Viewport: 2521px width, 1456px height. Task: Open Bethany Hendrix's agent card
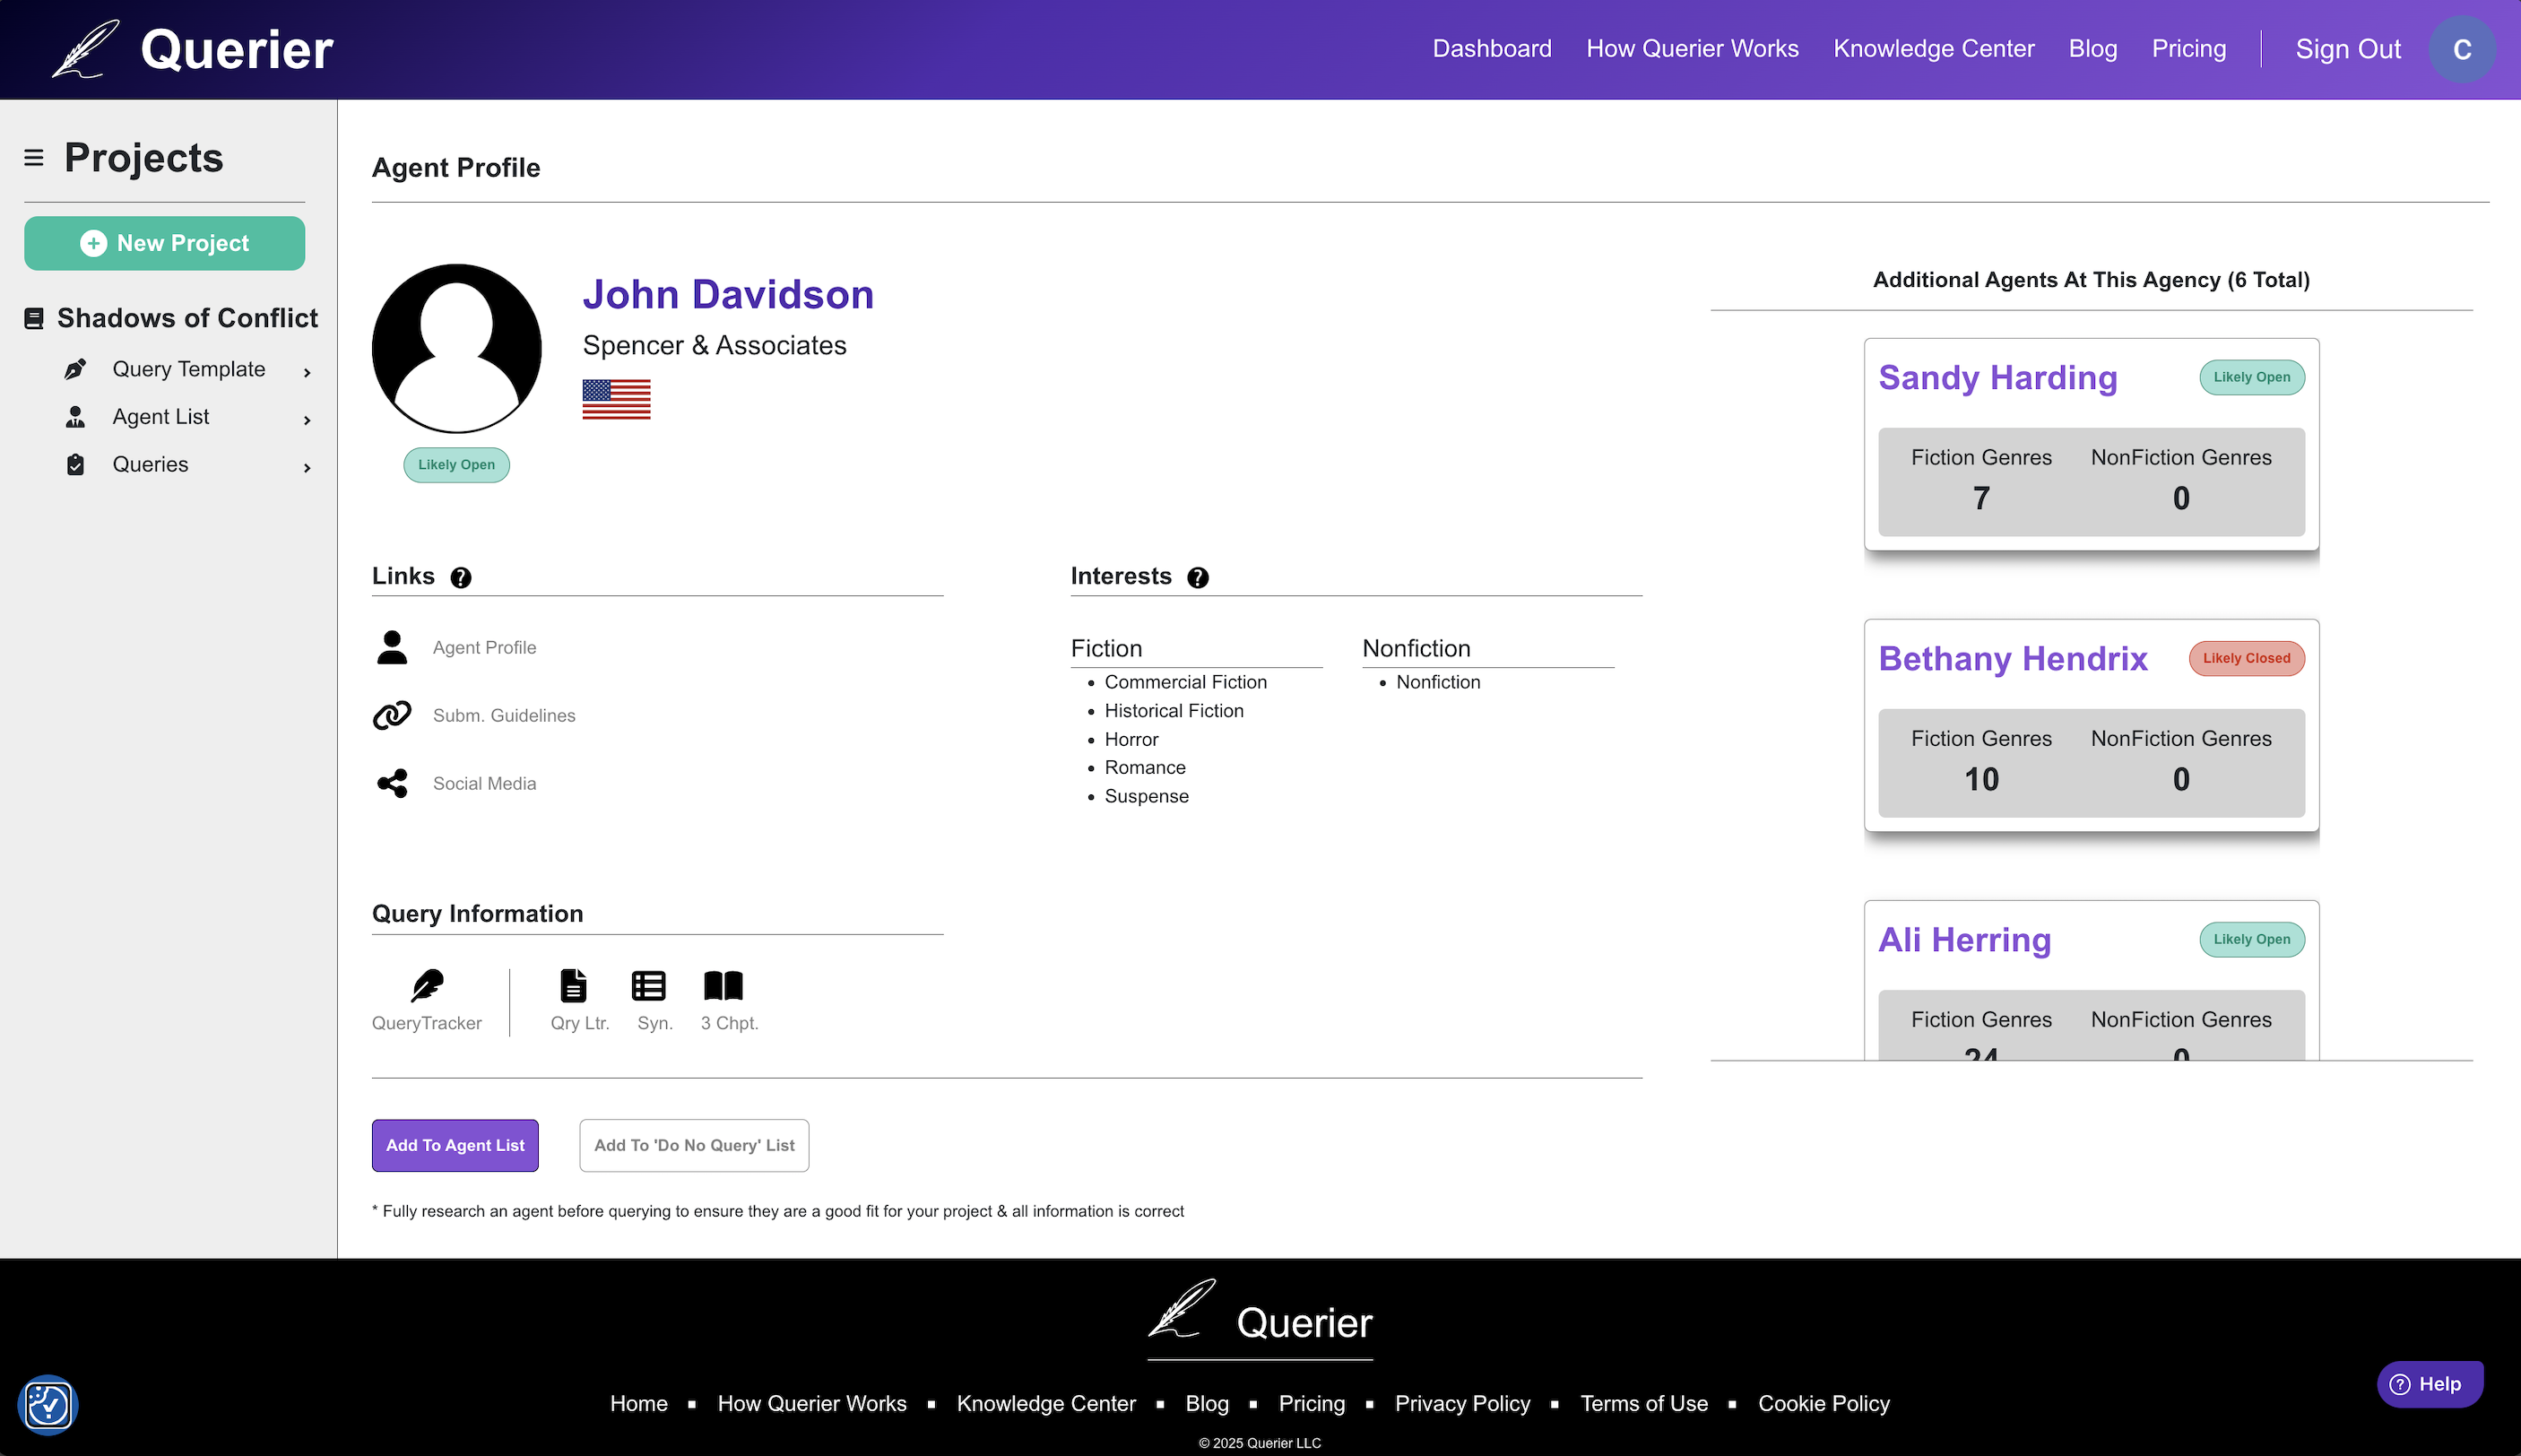[x=2012, y=659]
